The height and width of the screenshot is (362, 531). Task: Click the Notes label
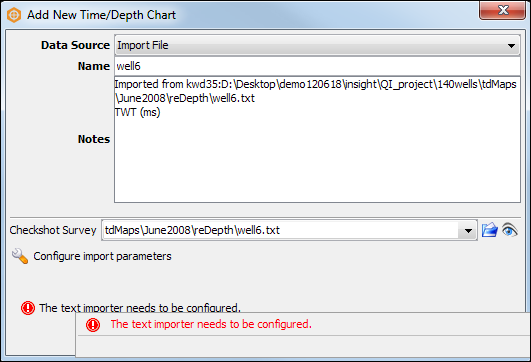tap(94, 139)
